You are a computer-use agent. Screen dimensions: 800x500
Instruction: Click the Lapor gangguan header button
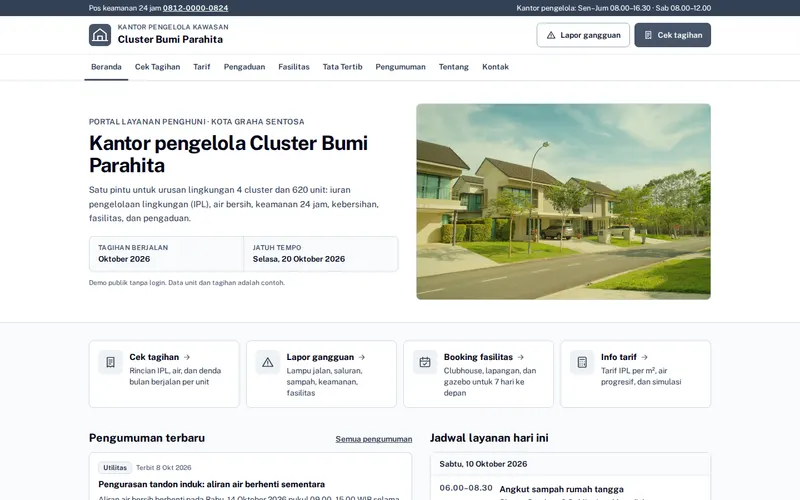pyautogui.click(x=583, y=35)
